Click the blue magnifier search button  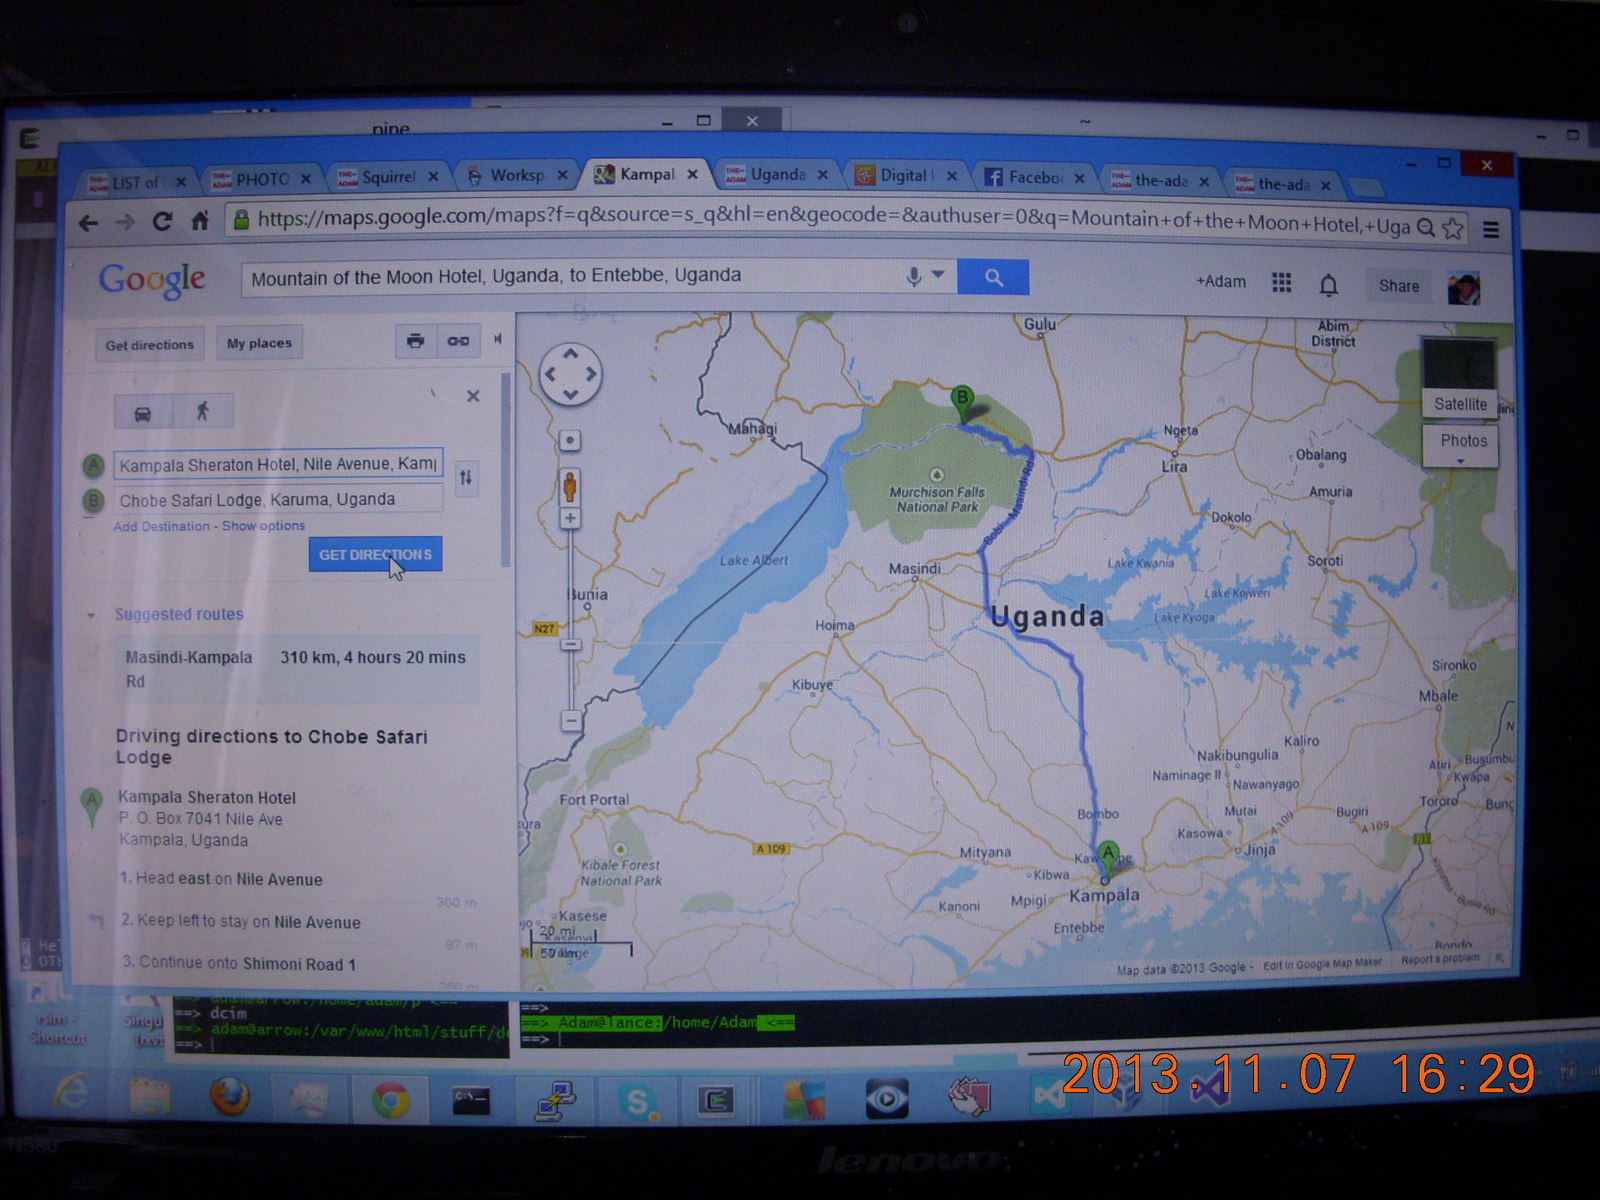coord(992,278)
